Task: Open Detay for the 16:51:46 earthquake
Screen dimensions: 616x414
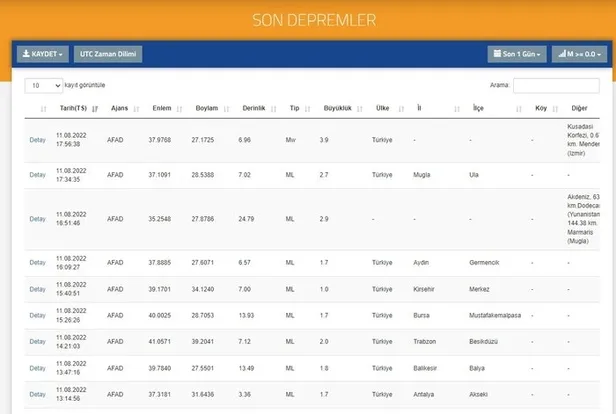Action: click(37, 219)
